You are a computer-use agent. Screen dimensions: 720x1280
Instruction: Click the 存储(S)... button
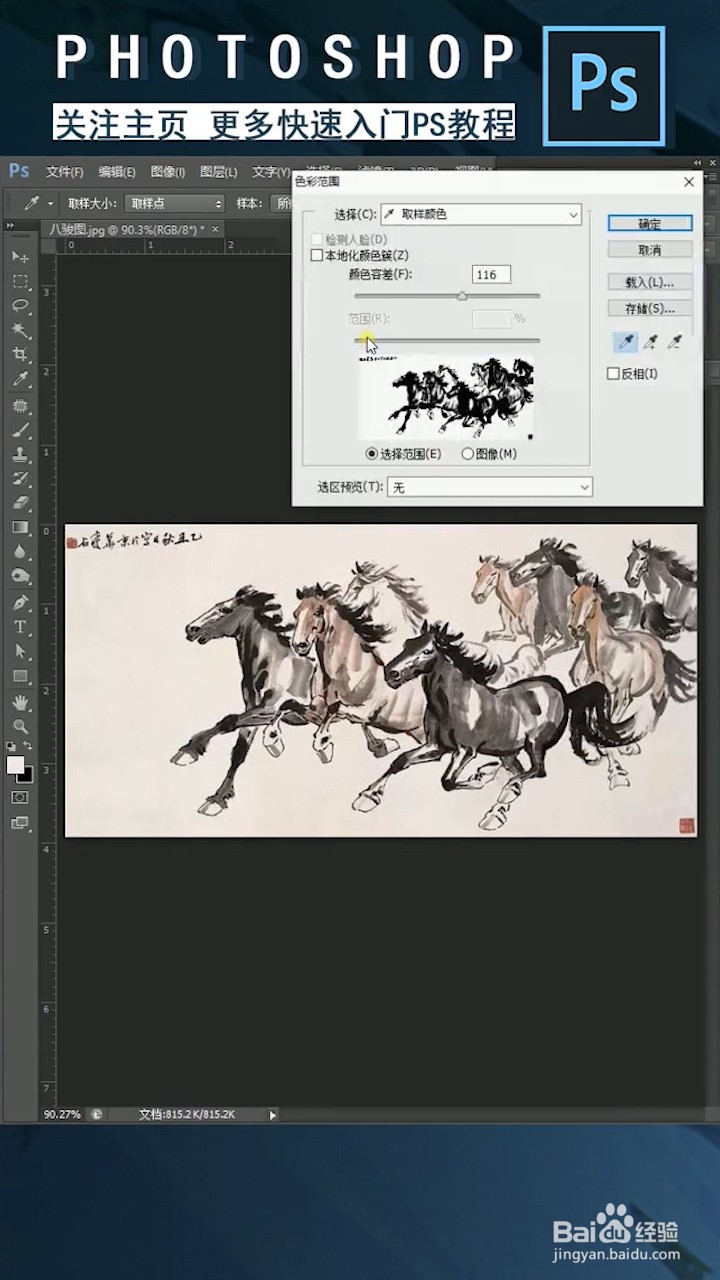[x=650, y=308]
